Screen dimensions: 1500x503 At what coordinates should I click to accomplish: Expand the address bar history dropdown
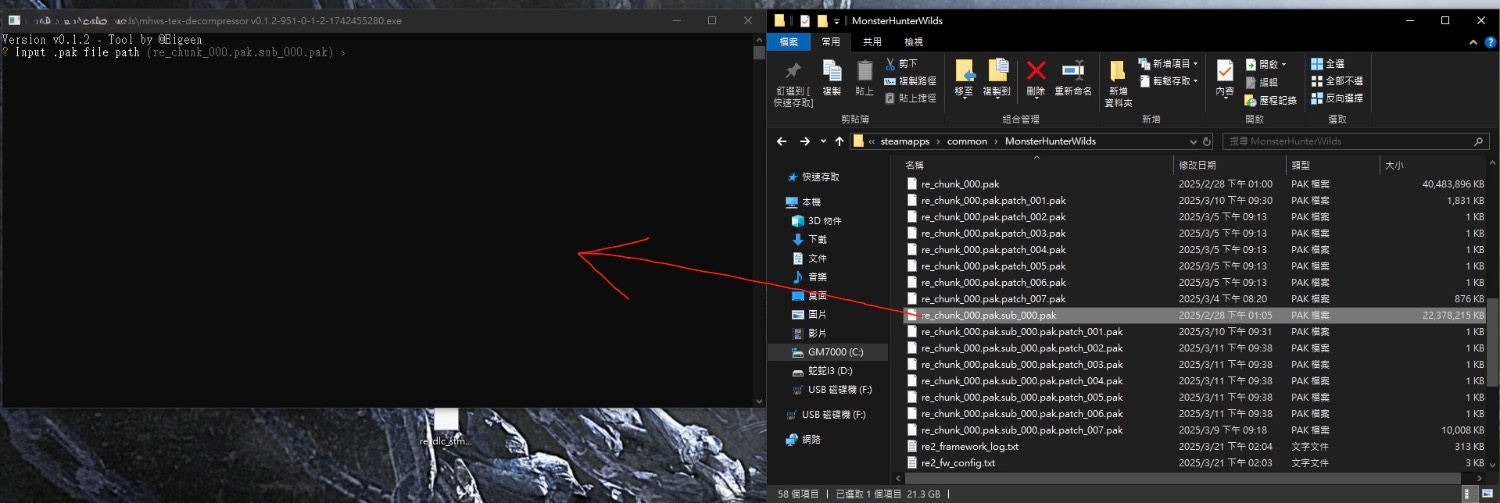(1192, 141)
